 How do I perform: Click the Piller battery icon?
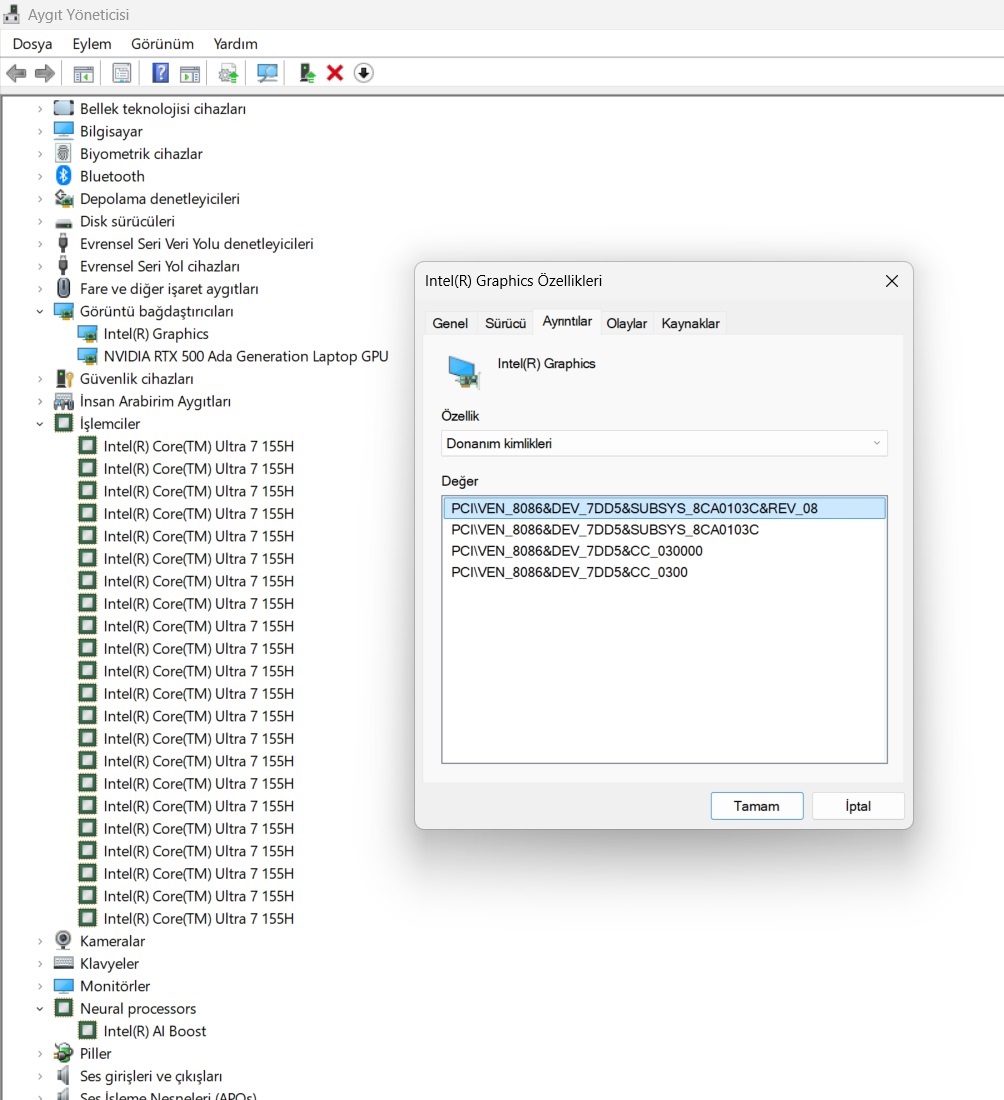point(64,1053)
